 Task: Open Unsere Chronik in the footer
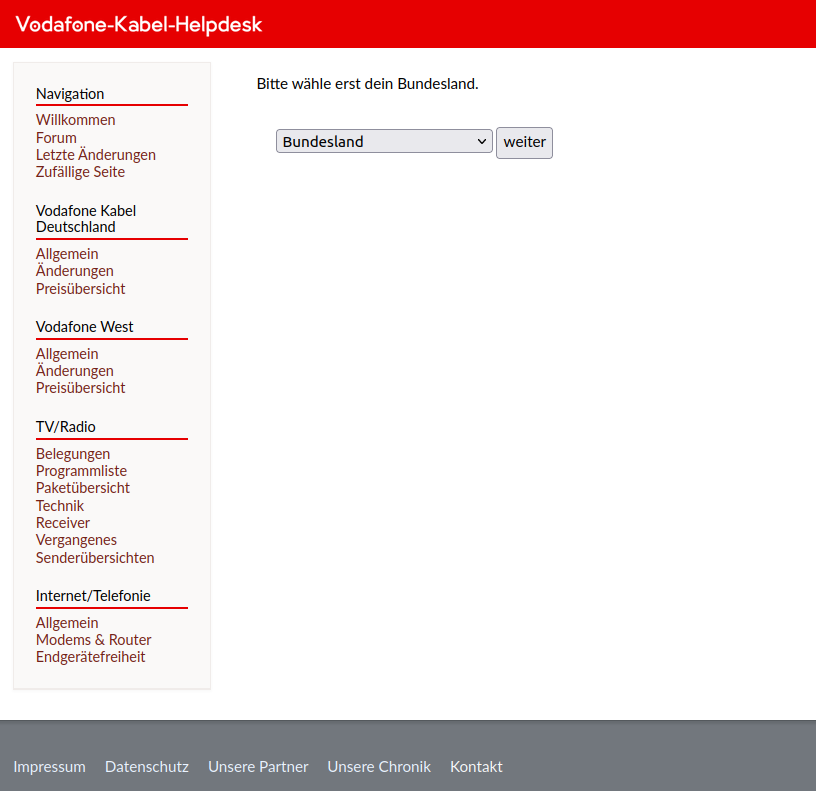coord(379,767)
